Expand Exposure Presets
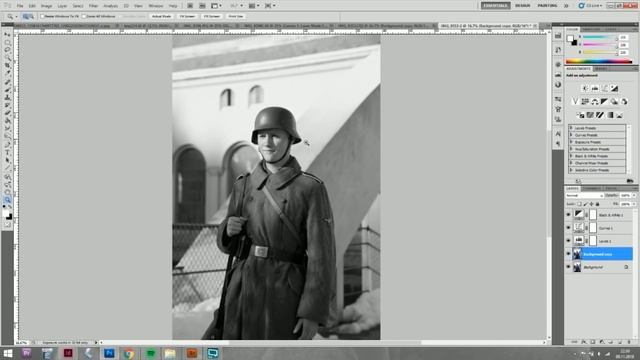 [x=571, y=142]
